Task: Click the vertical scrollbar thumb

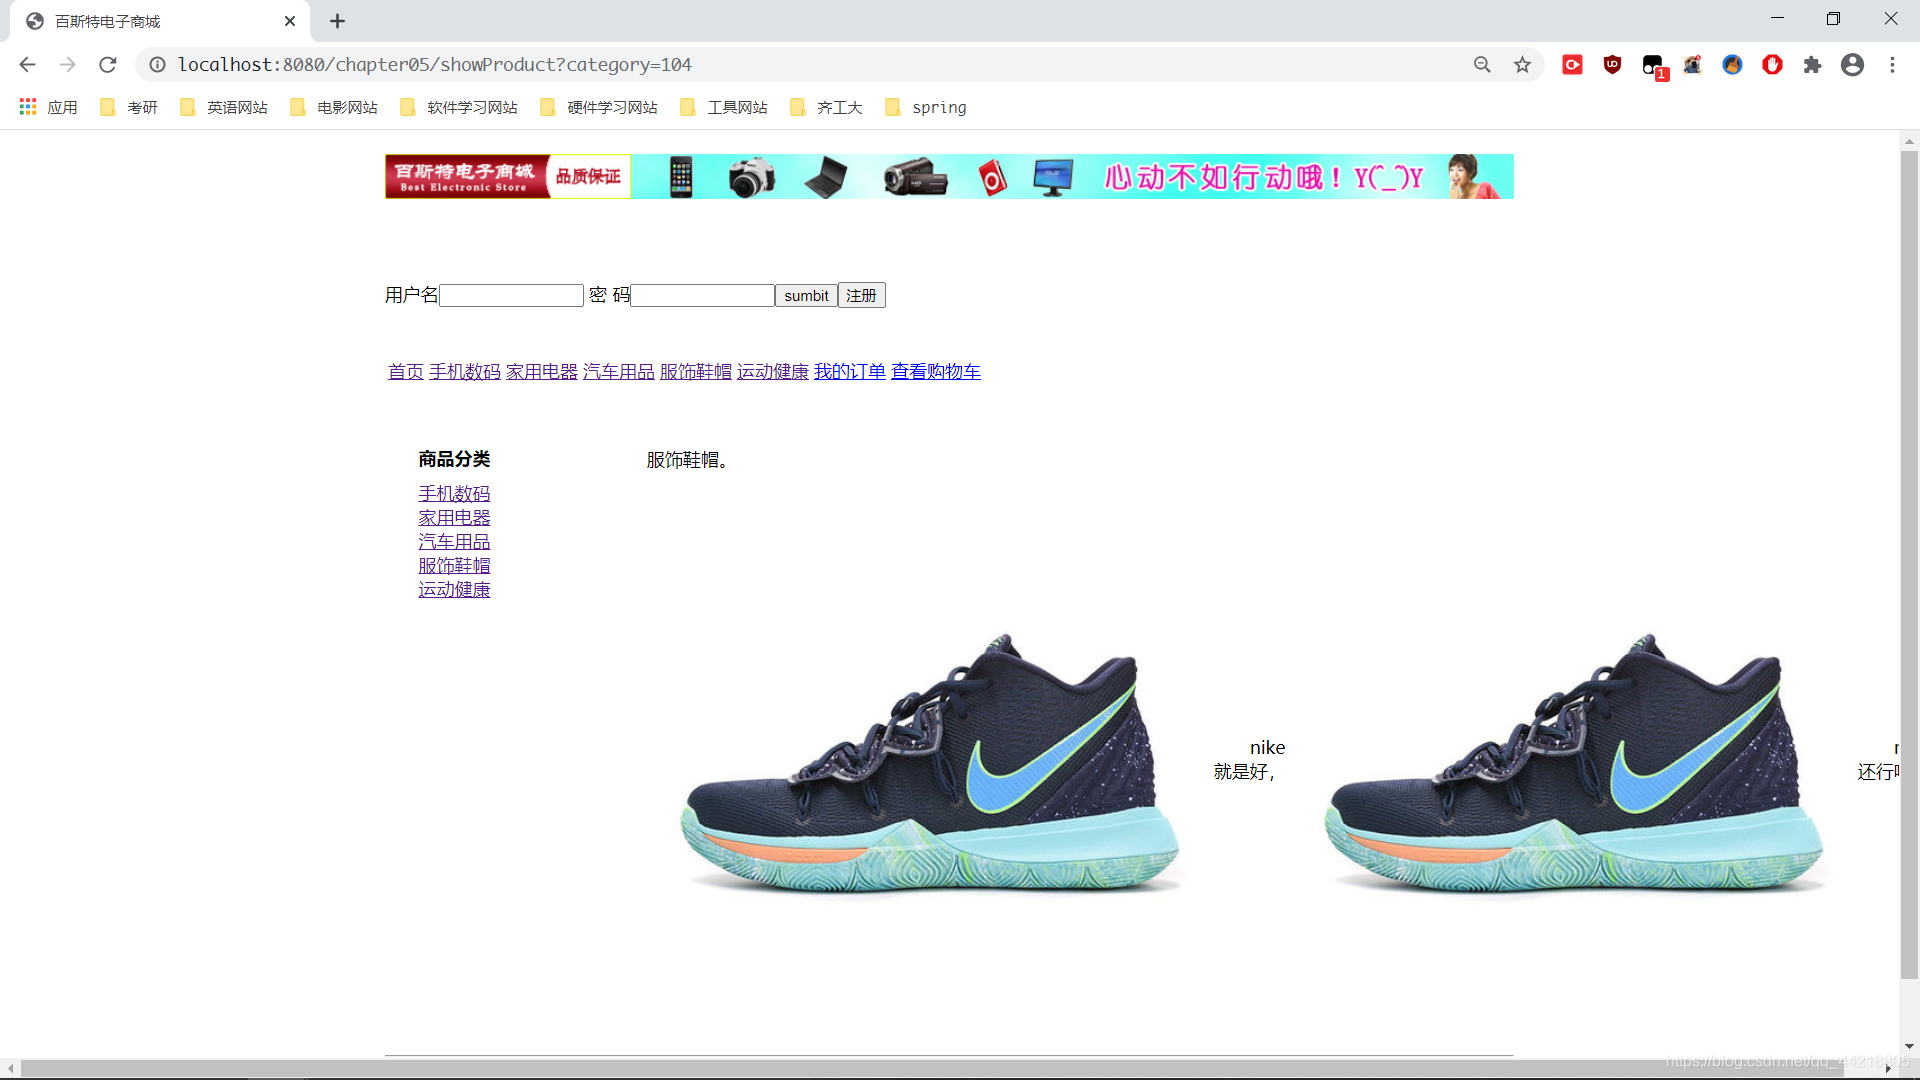Action: (1909, 565)
